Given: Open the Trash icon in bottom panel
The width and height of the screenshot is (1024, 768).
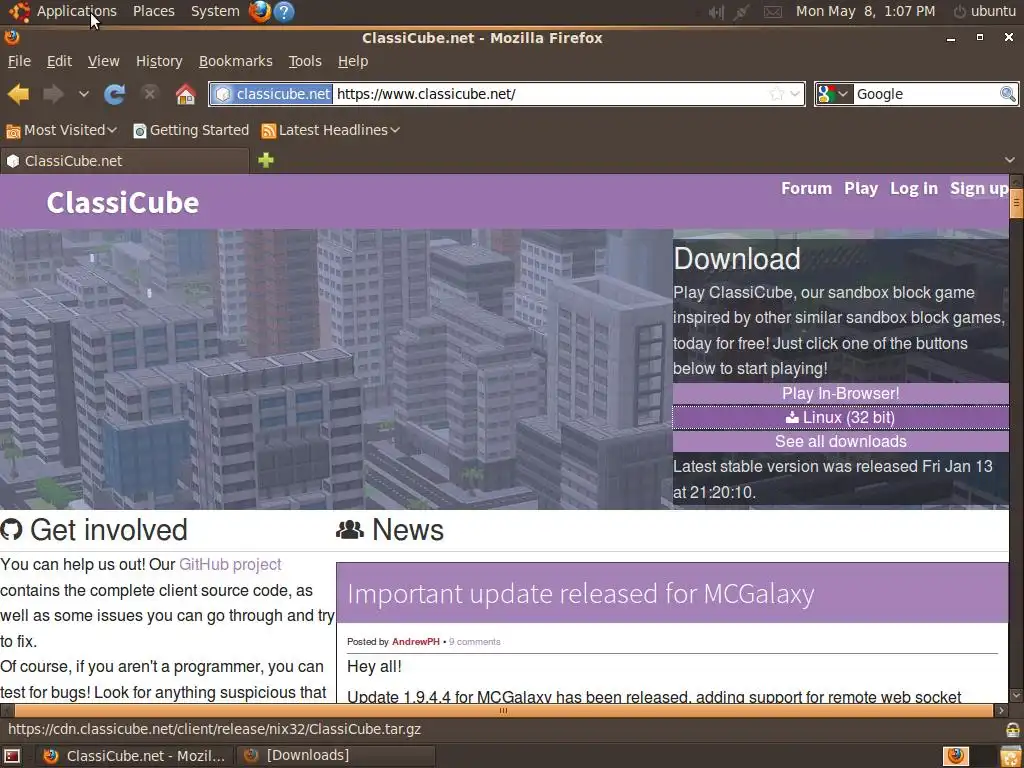Looking at the screenshot, I should 1011,756.
